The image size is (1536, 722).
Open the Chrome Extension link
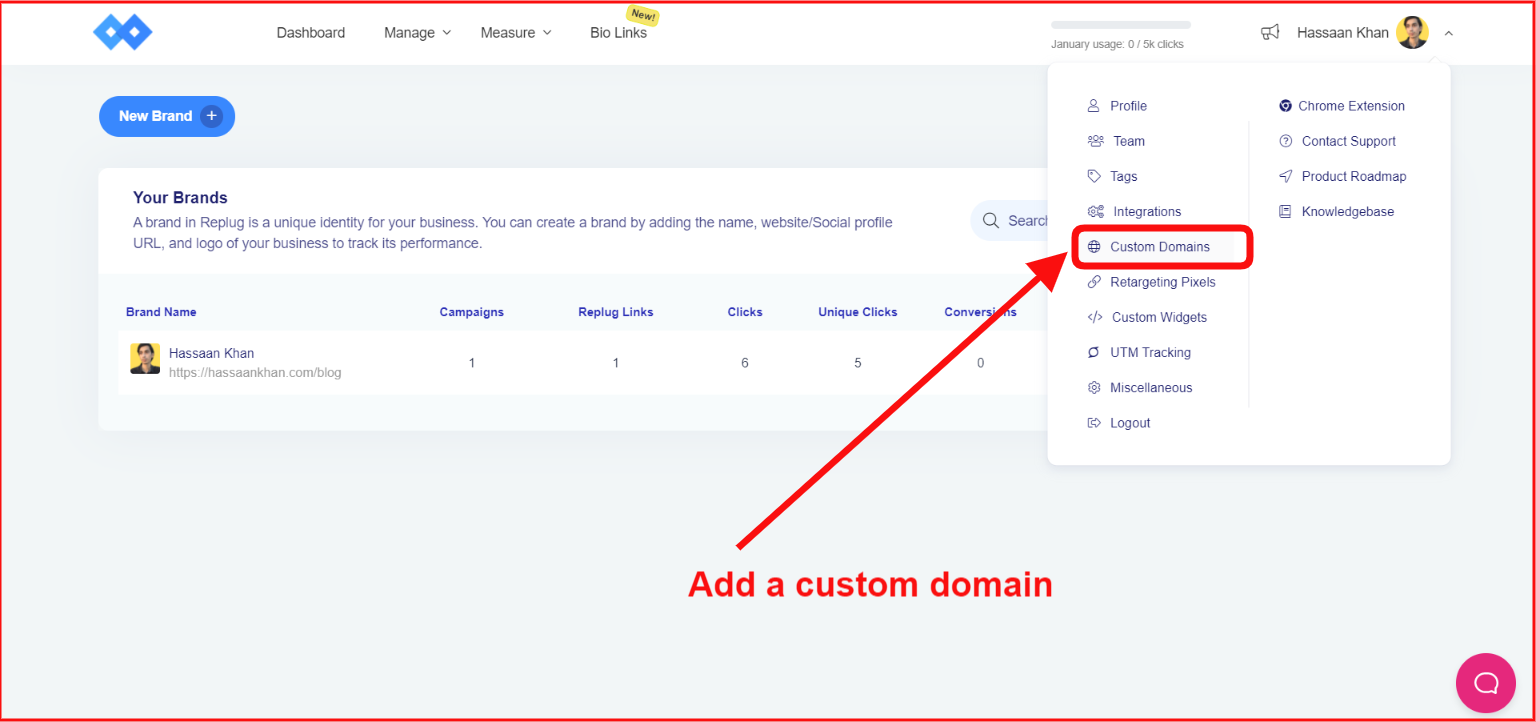[x=1352, y=106]
